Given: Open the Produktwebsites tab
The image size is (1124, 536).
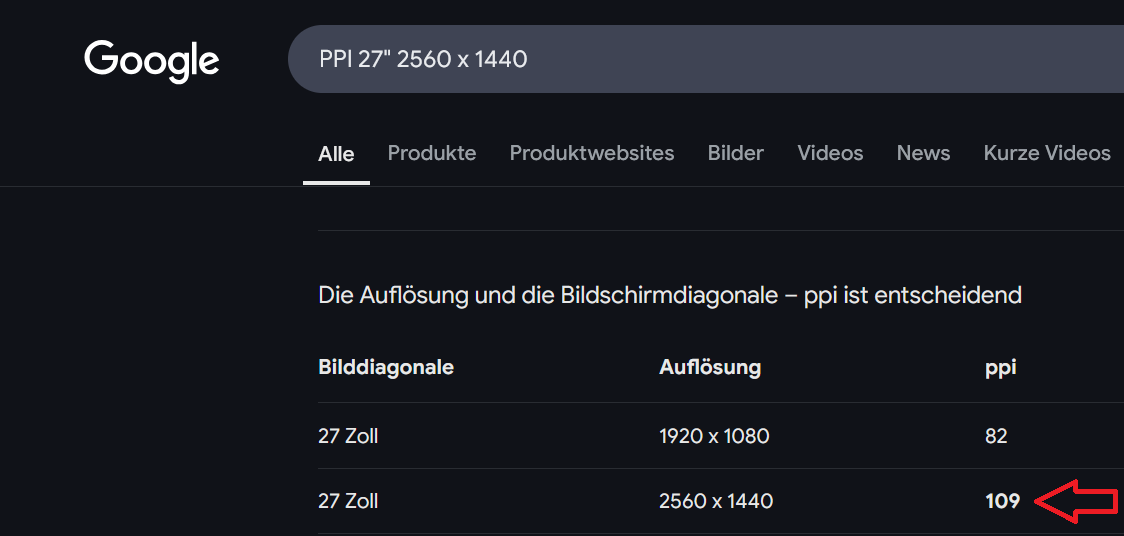Looking at the screenshot, I should click(x=592, y=153).
